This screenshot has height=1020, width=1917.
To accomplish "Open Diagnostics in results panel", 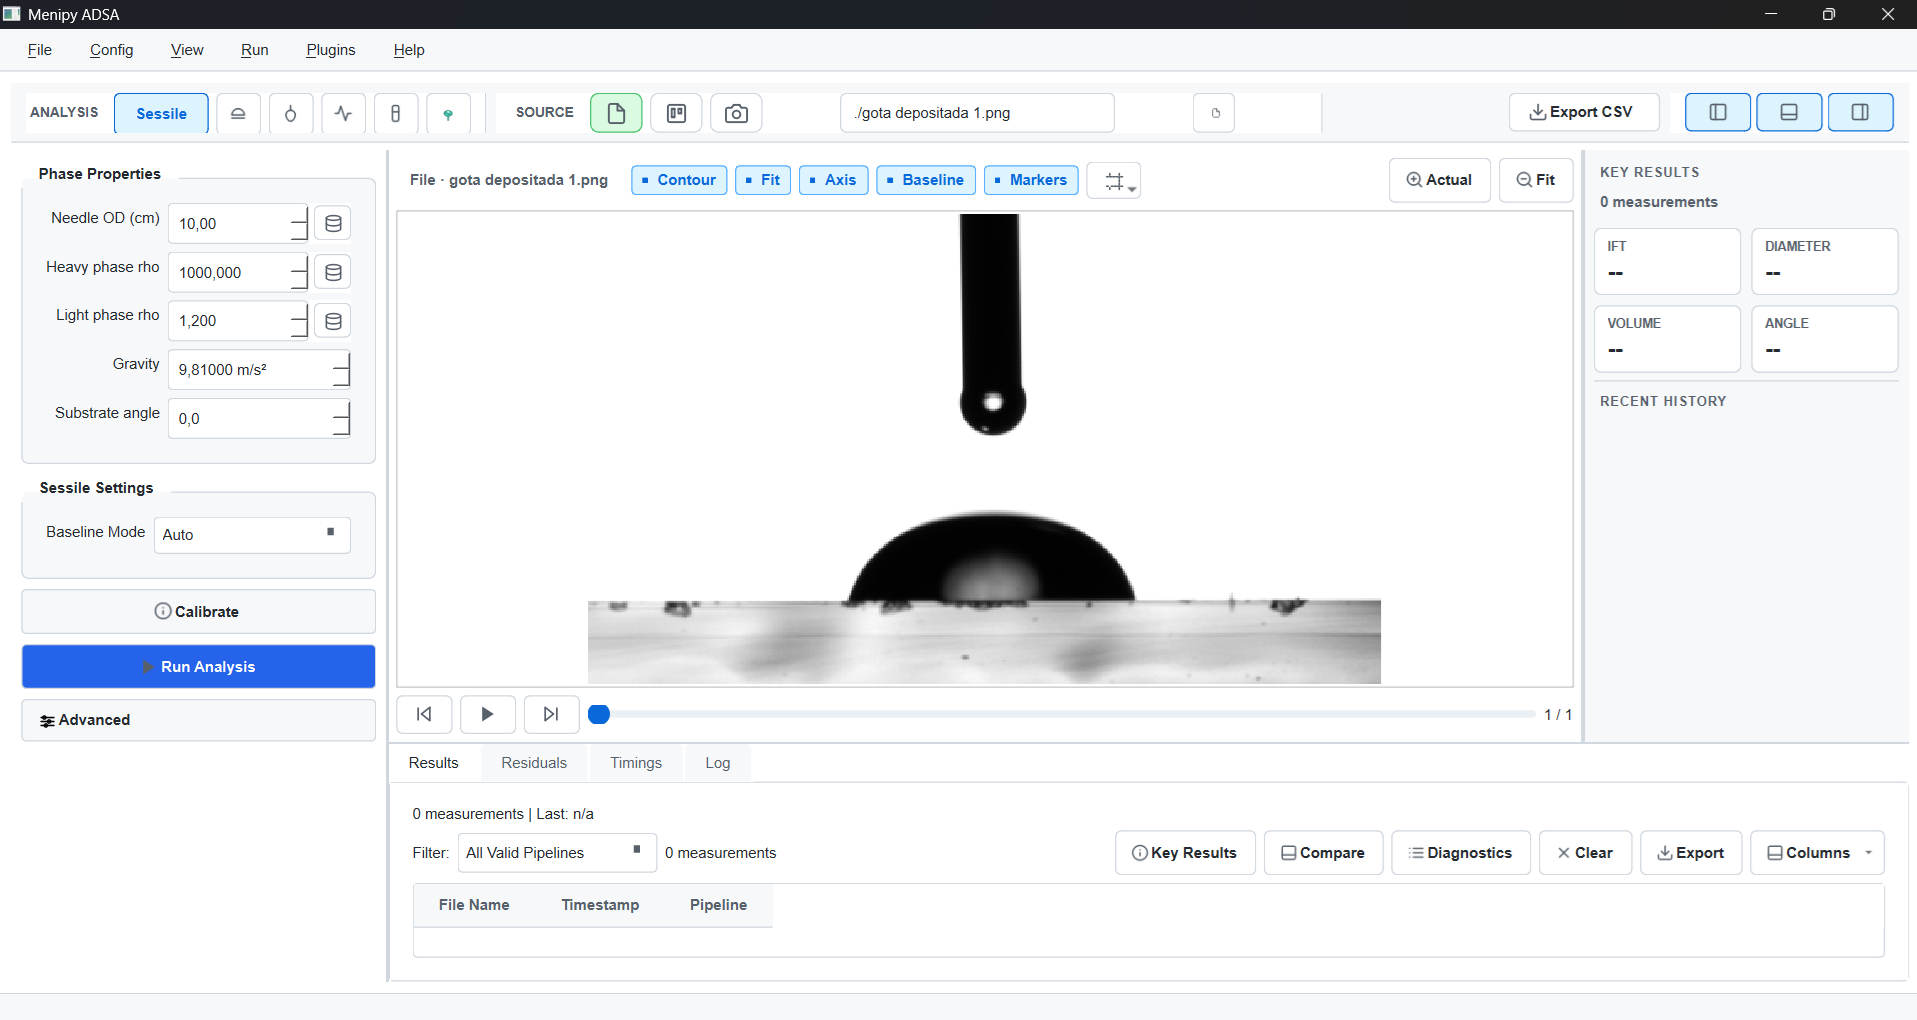I will pos(1461,853).
